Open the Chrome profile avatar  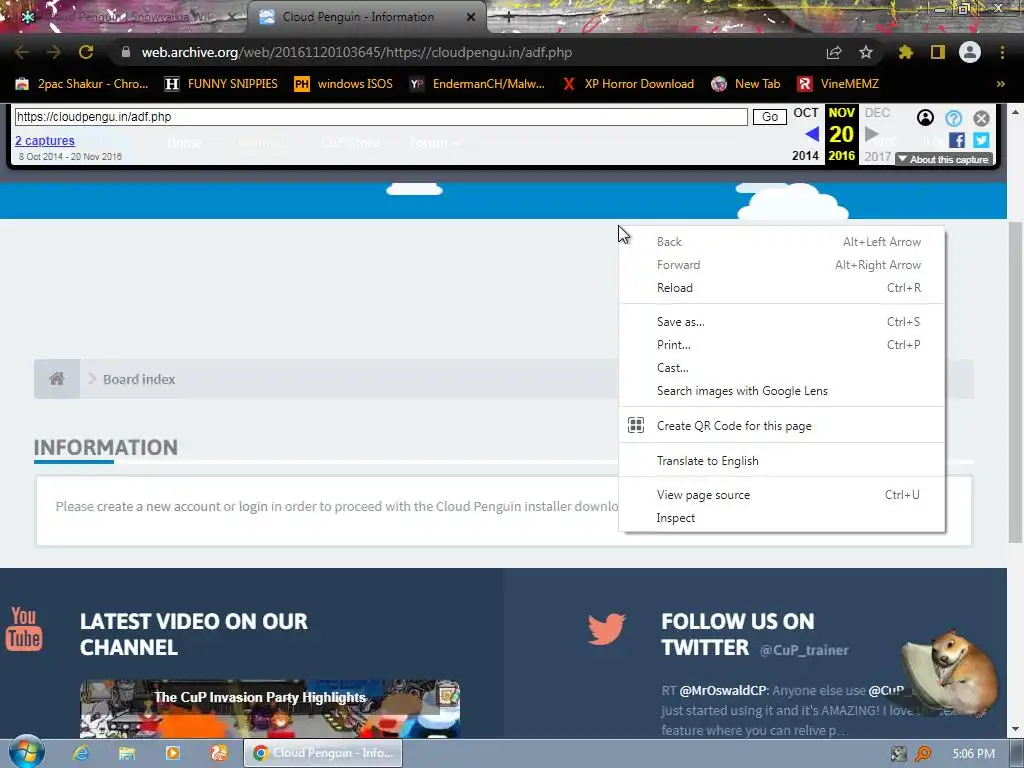coord(970,52)
